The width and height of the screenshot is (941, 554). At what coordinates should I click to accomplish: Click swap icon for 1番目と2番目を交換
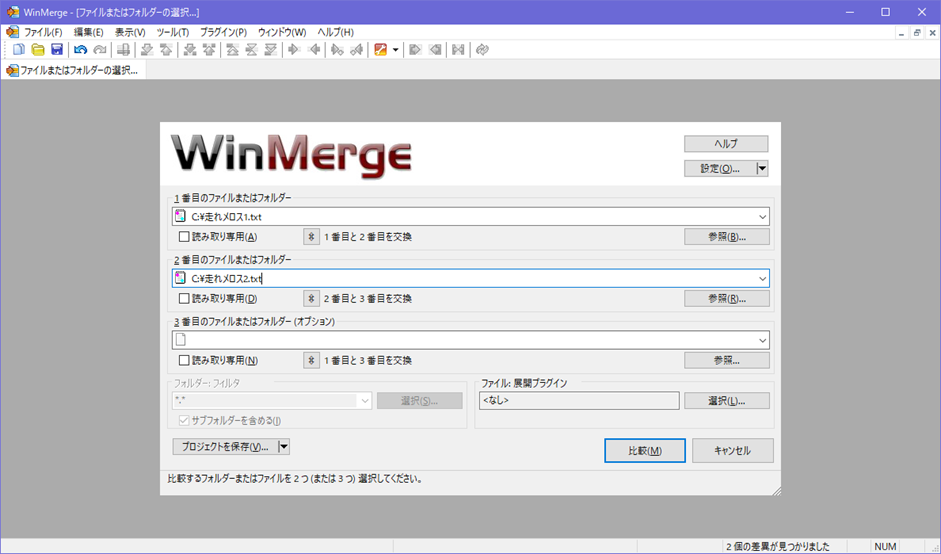[311, 236]
